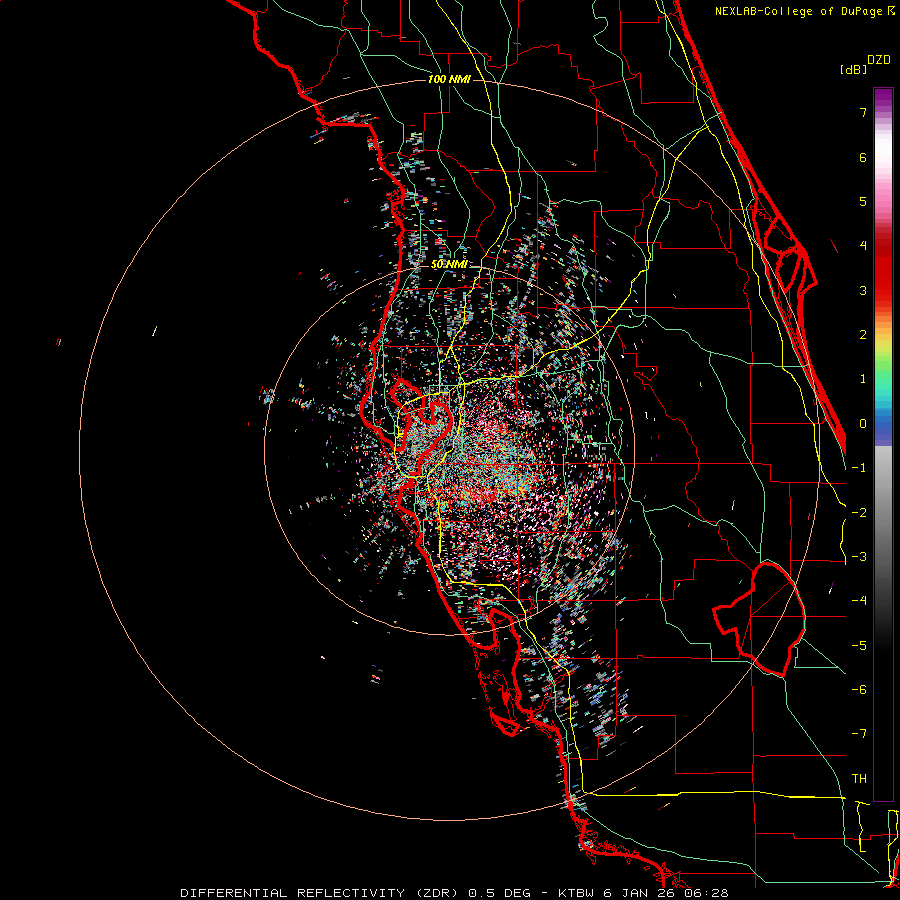
Task: Click legend scale value -4
Action: [859, 601]
